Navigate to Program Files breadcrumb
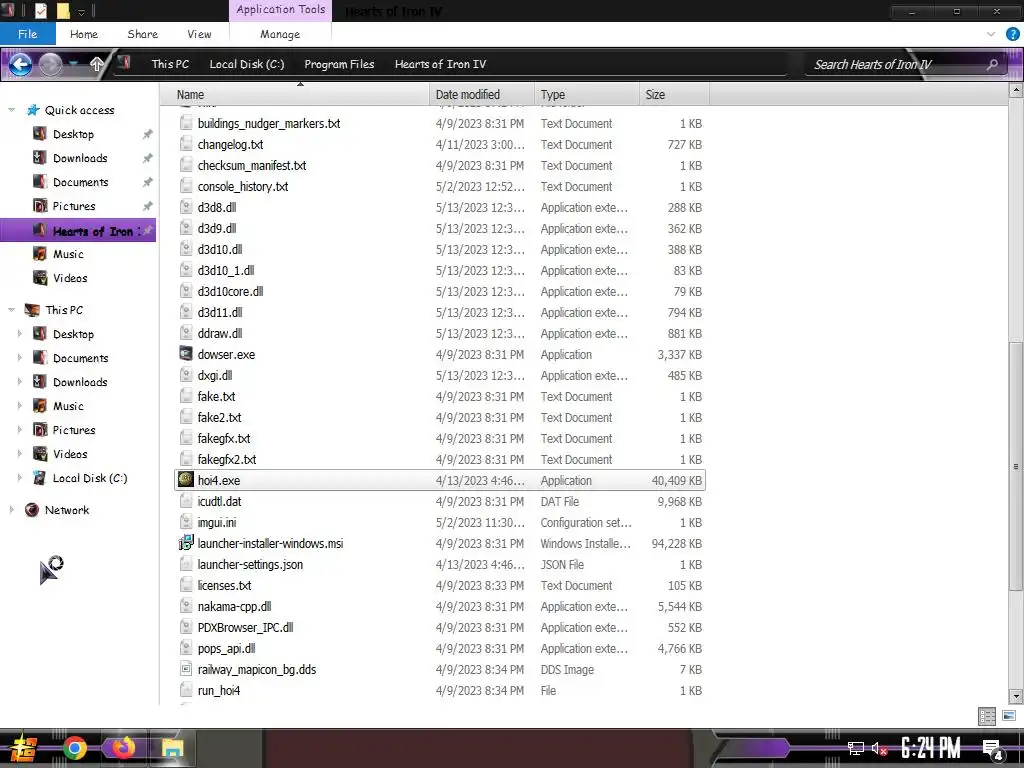 pyautogui.click(x=339, y=64)
